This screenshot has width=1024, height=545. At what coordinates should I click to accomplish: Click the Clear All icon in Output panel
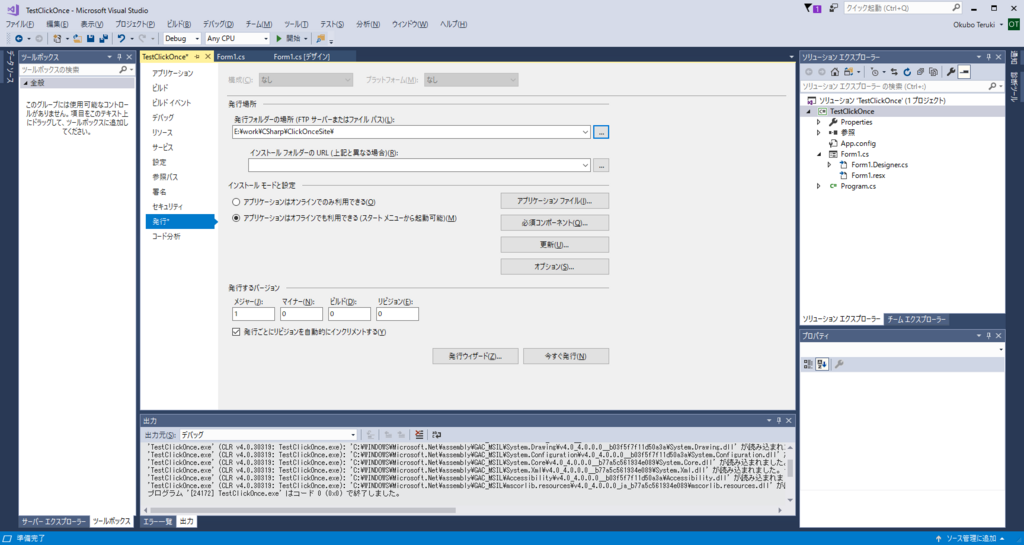pyautogui.click(x=419, y=435)
